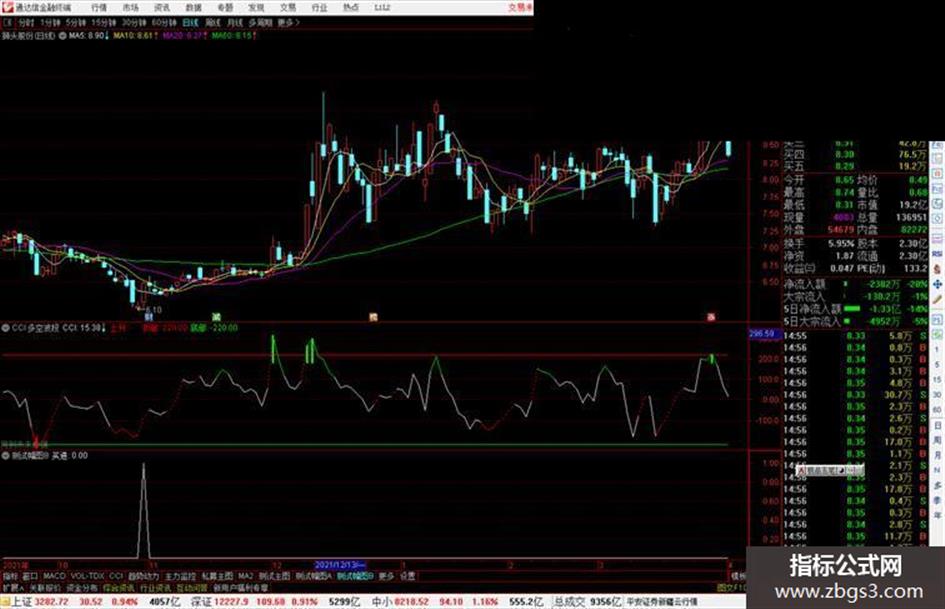Open the 发现 menu

256,8
